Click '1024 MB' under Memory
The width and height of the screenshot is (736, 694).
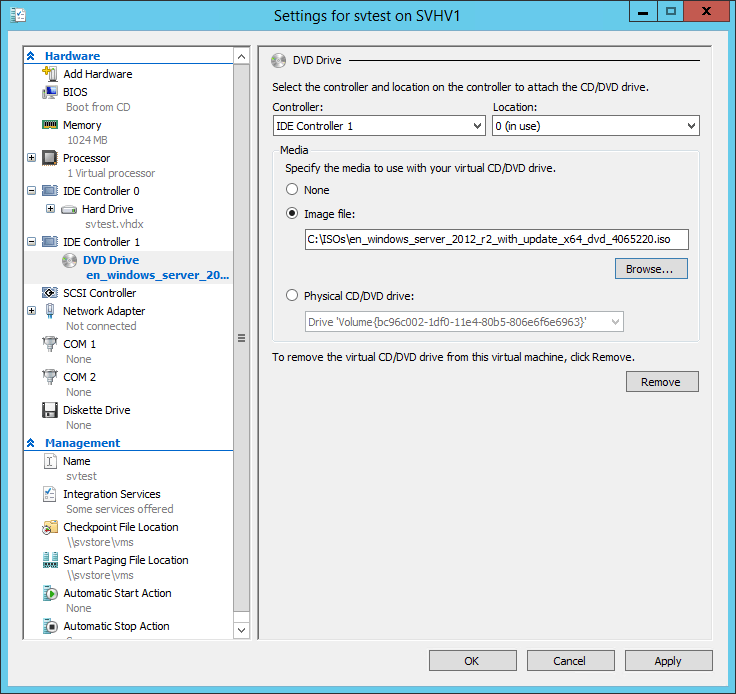[87, 140]
